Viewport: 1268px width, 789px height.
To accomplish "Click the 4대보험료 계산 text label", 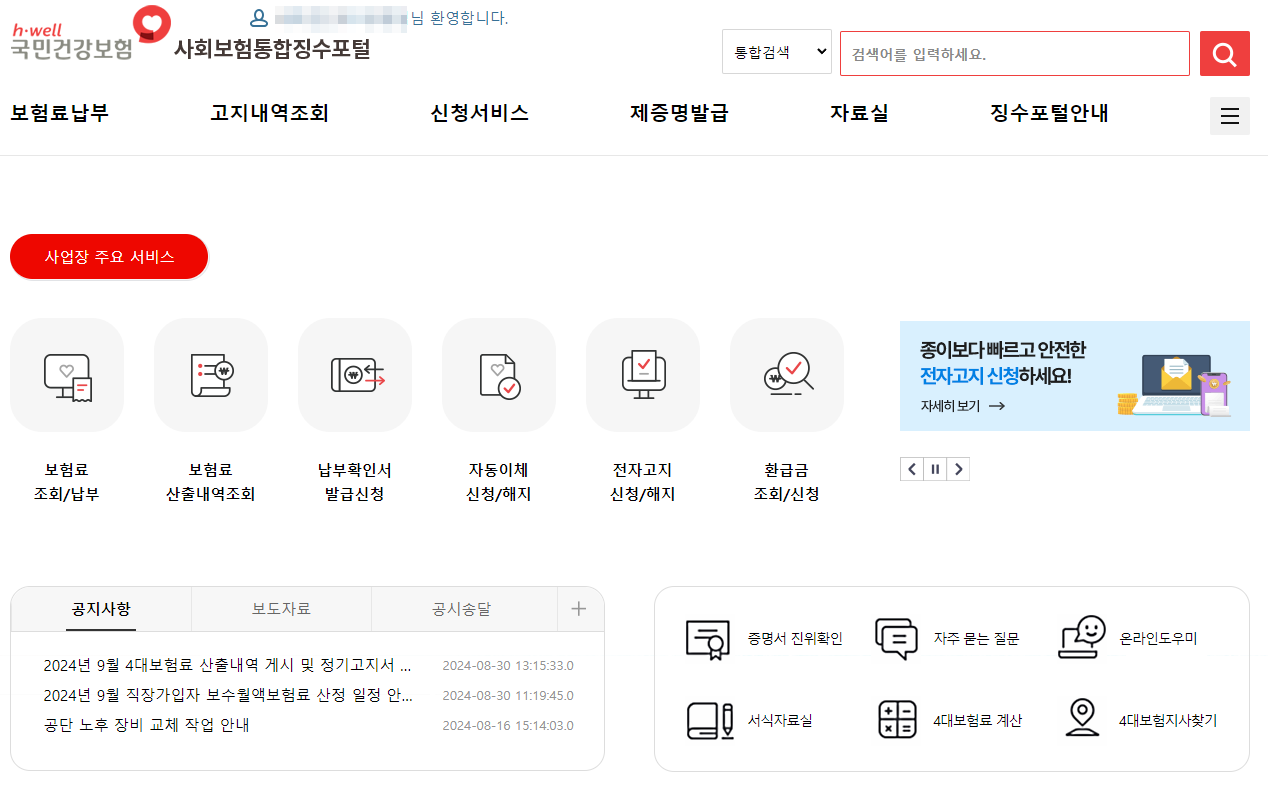I will pyautogui.click(x=977, y=720).
